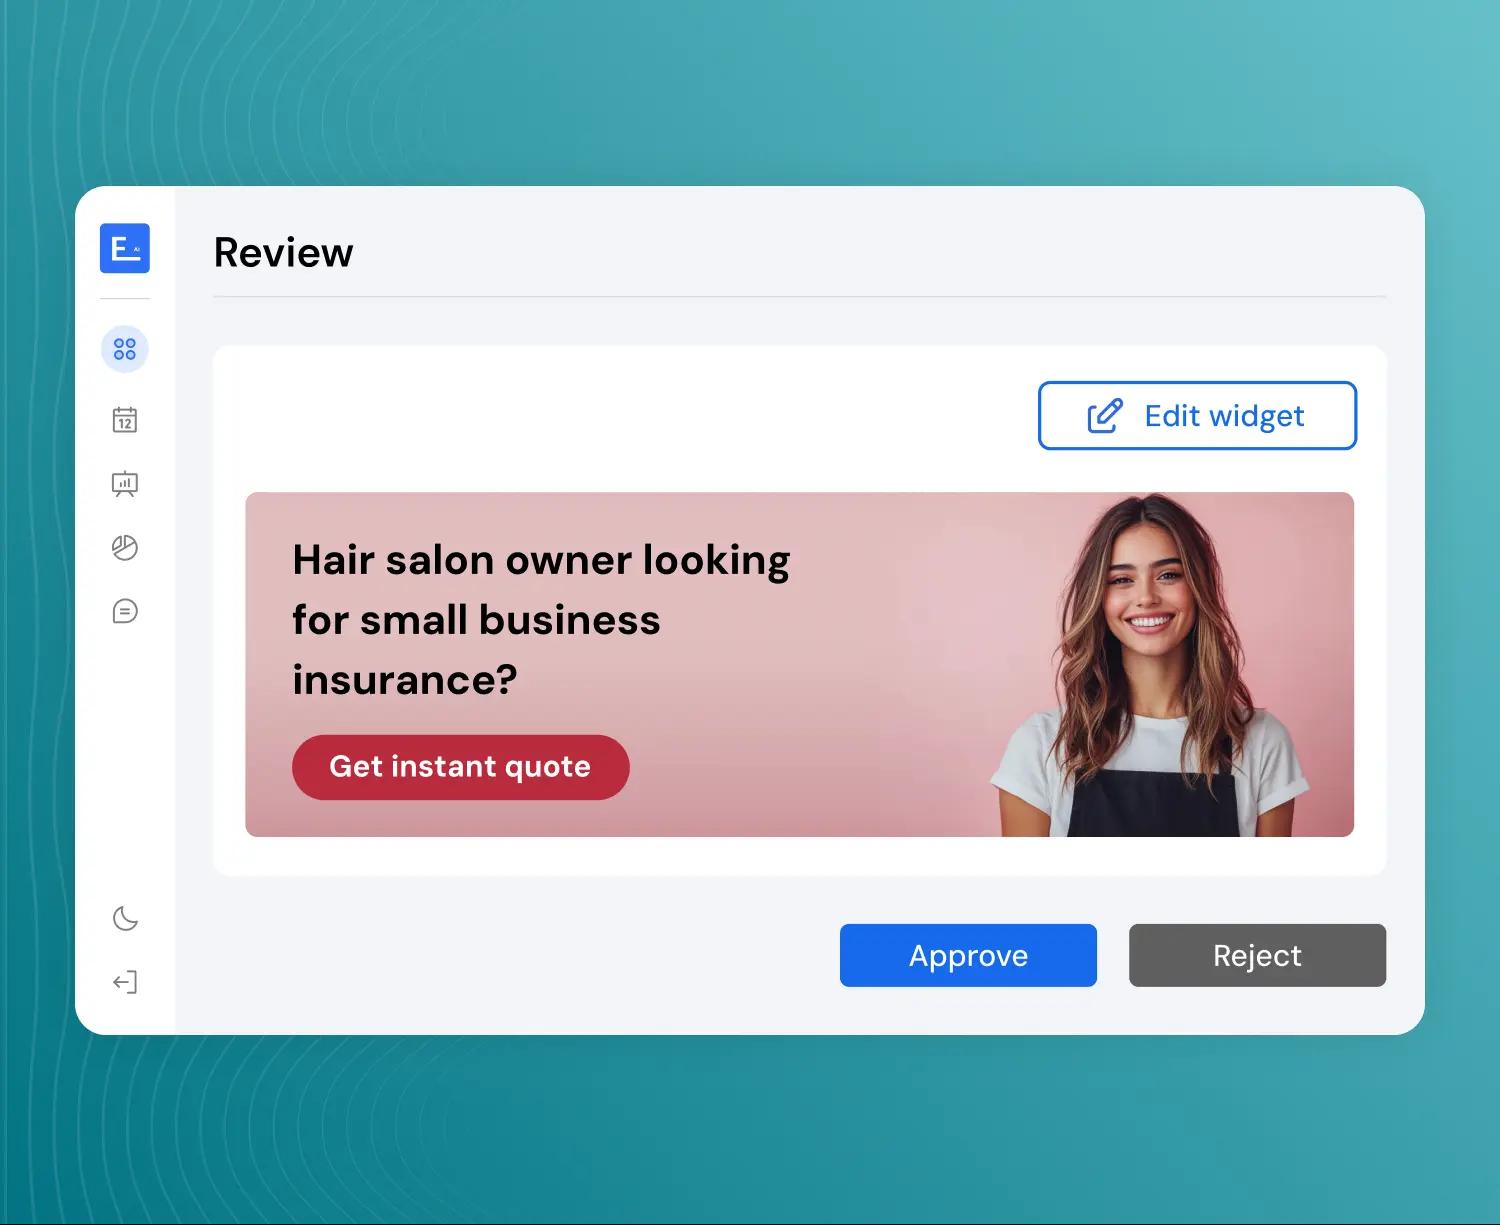Click the blue E logo in sidebar

pyautogui.click(x=125, y=248)
